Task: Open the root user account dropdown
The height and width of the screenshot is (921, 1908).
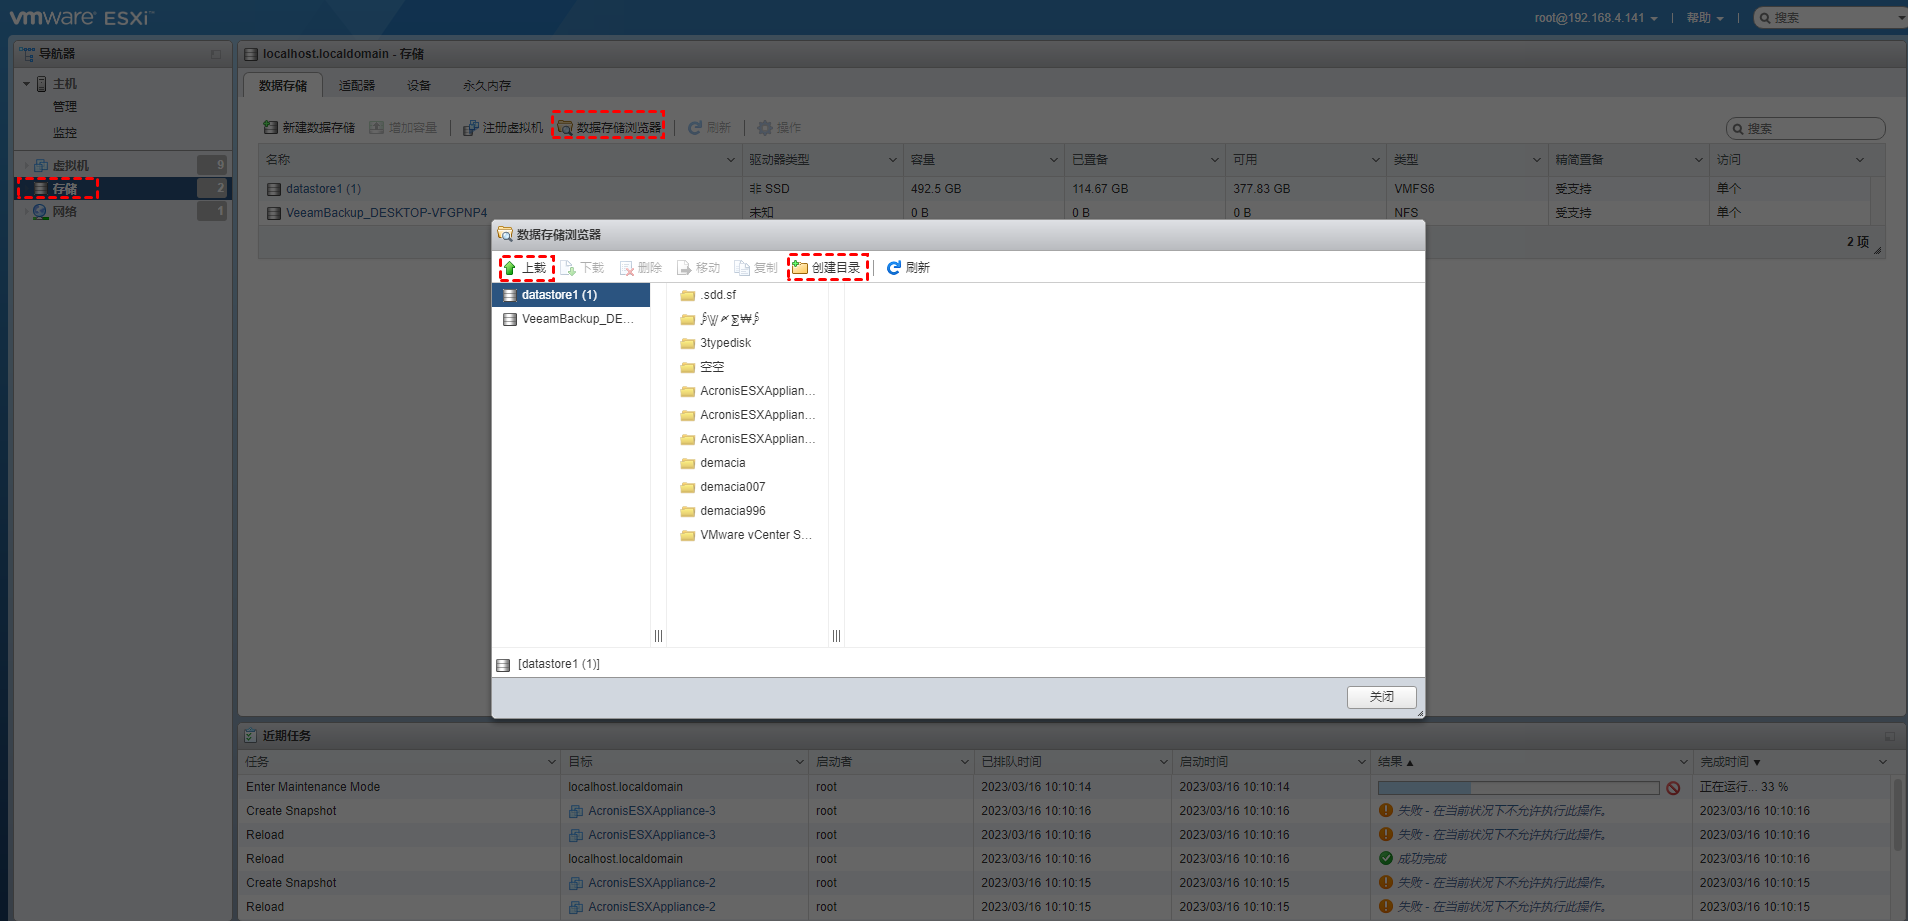Action: (1596, 18)
